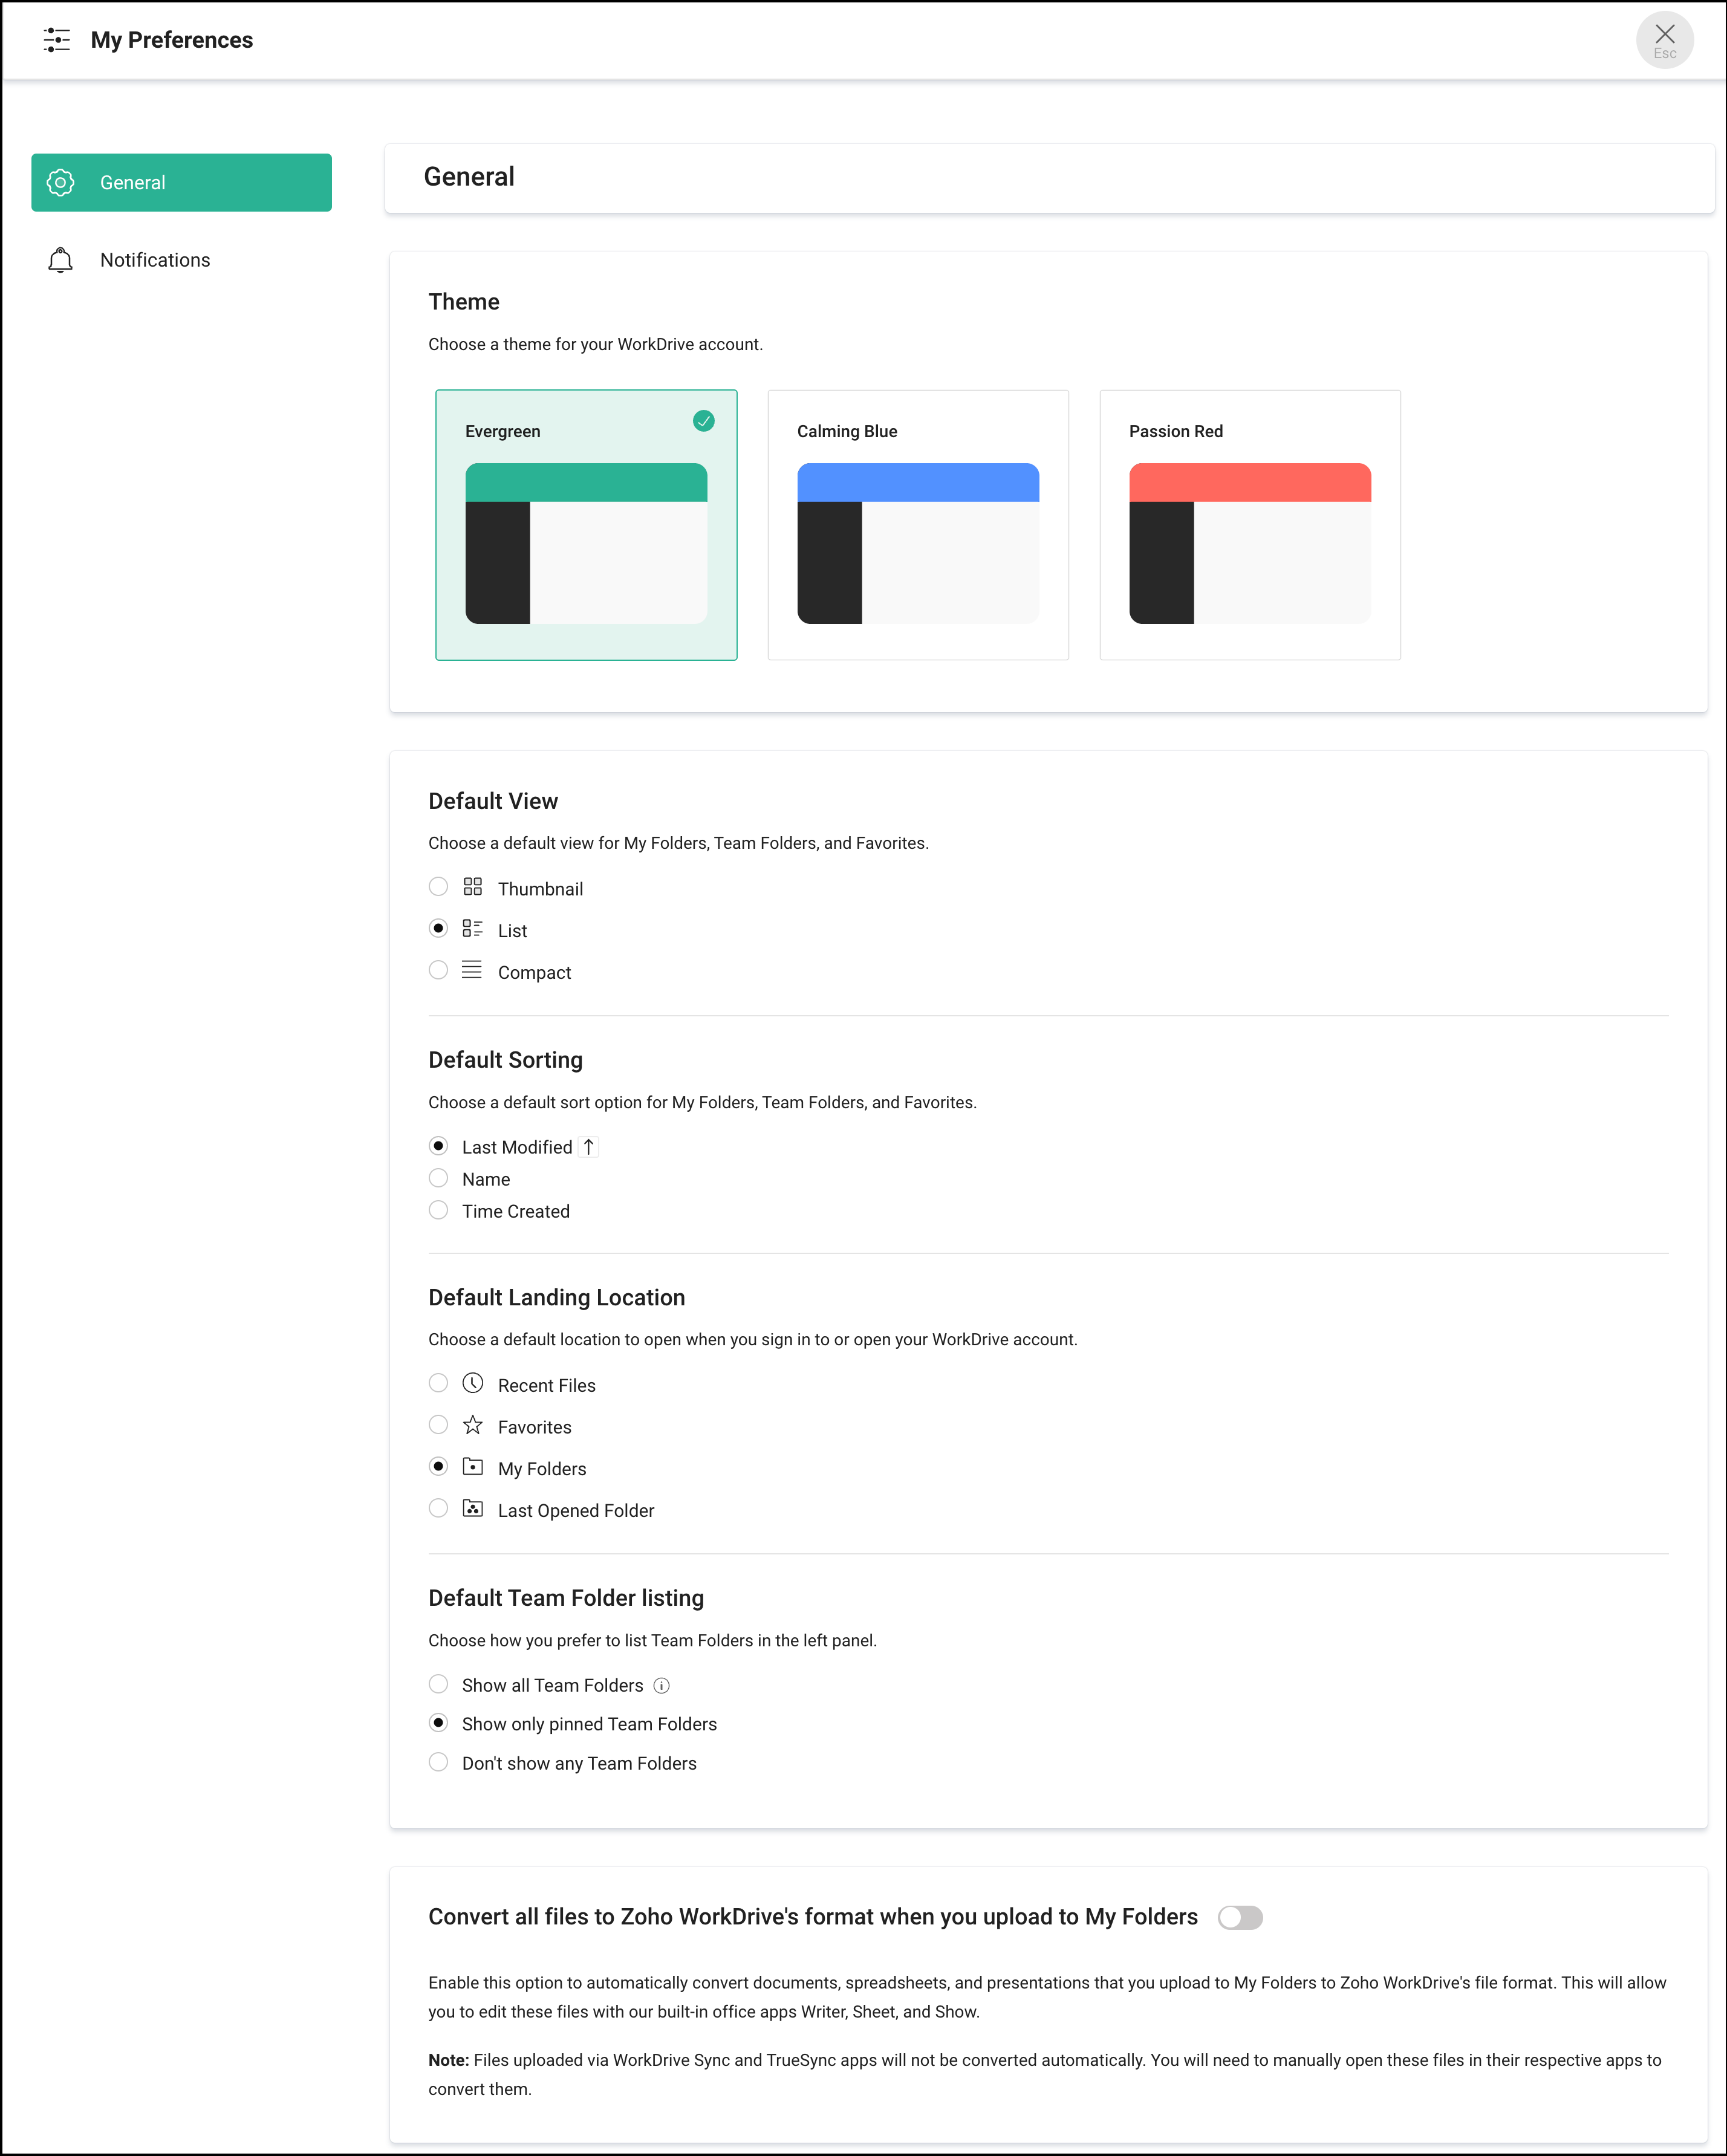The height and width of the screenshot is (2156, 1727).
Task: Click the Compact view lines icon
Action: [x=472, y=970]
